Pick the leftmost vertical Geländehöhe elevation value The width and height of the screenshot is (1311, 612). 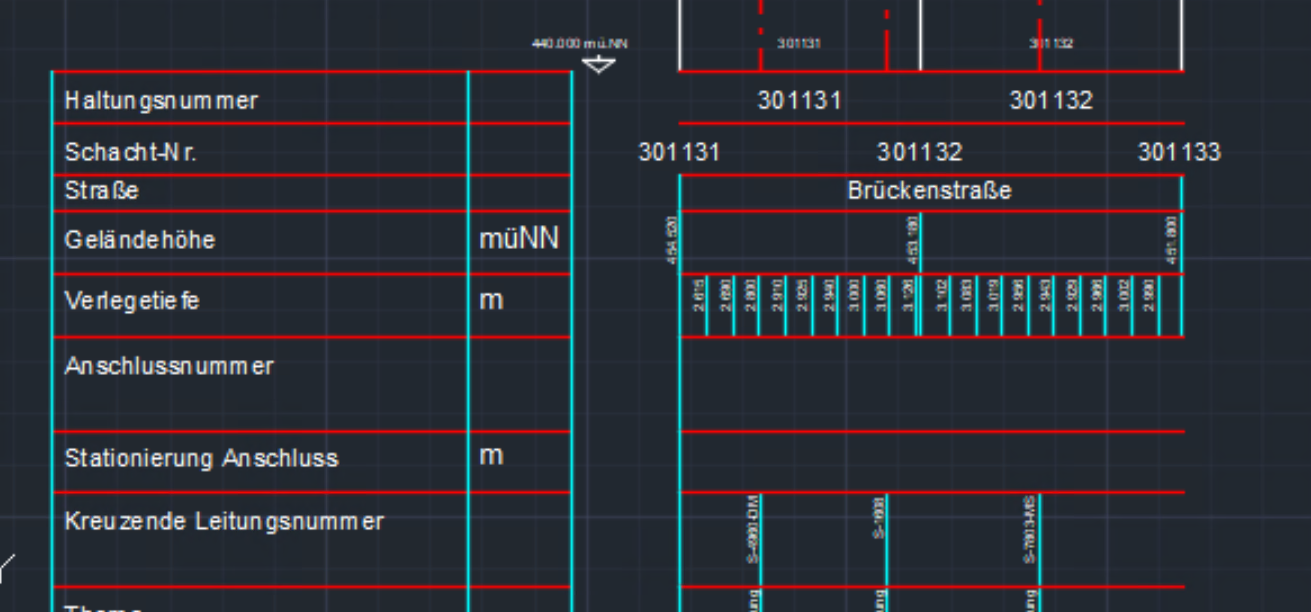(x=672, y=240)
